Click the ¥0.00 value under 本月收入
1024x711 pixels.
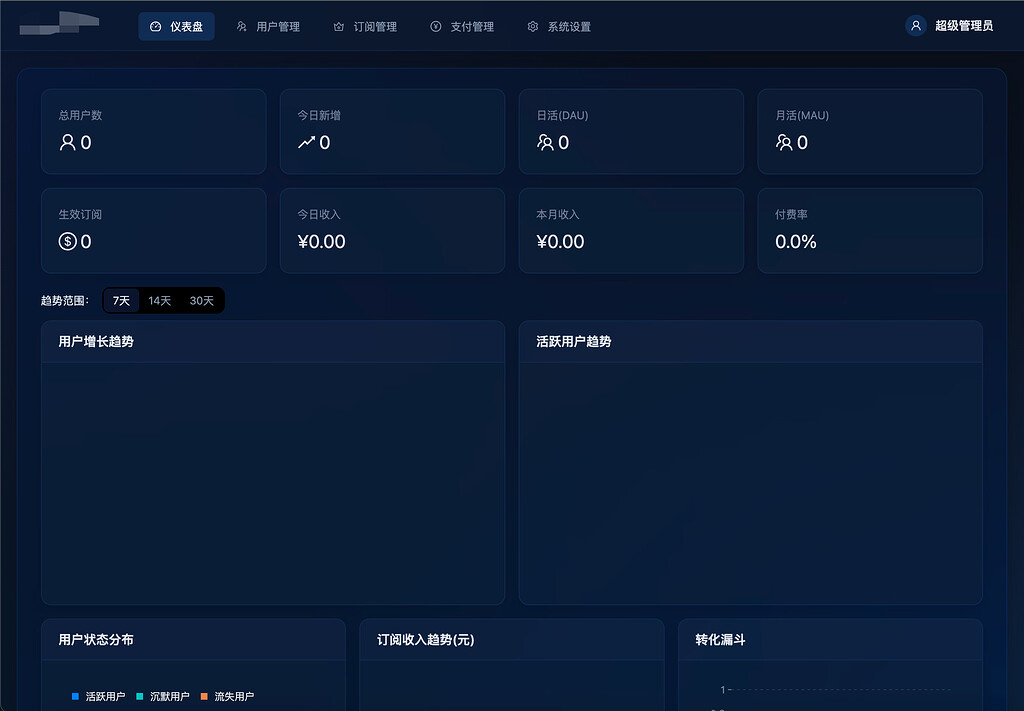click(x=560, y=242)
